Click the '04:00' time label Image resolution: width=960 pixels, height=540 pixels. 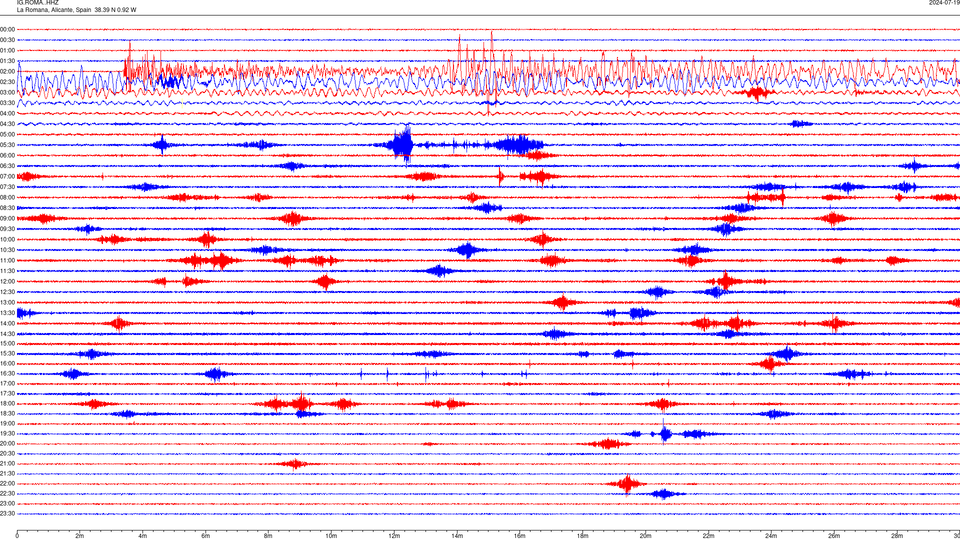(x=7, y=113)
